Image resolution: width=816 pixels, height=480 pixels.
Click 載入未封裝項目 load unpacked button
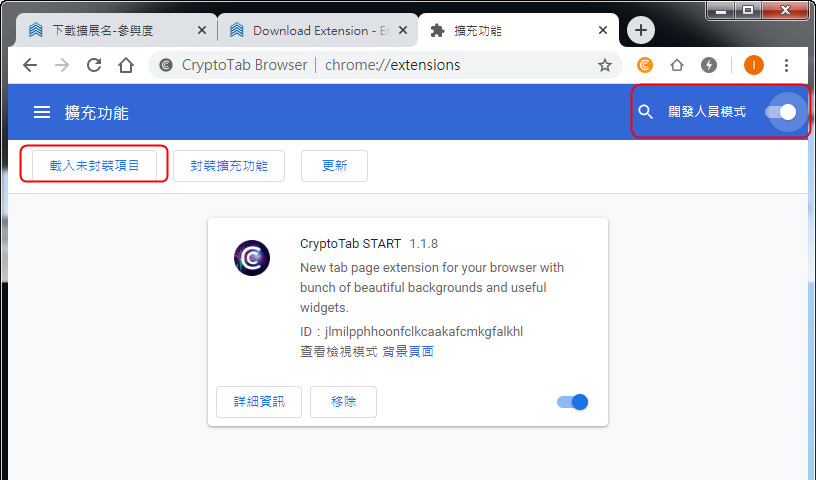94,166
